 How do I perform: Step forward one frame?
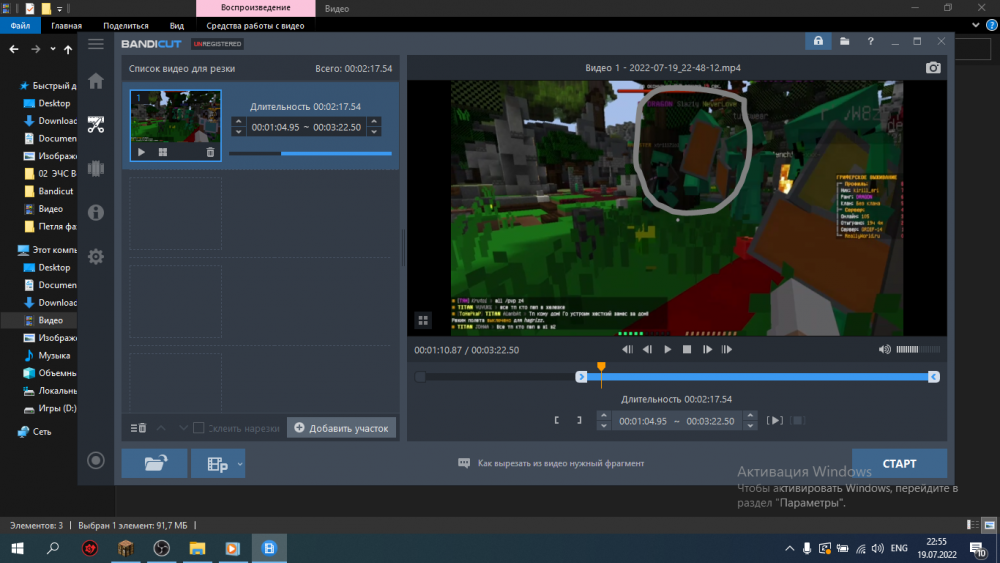click(707, 349)
